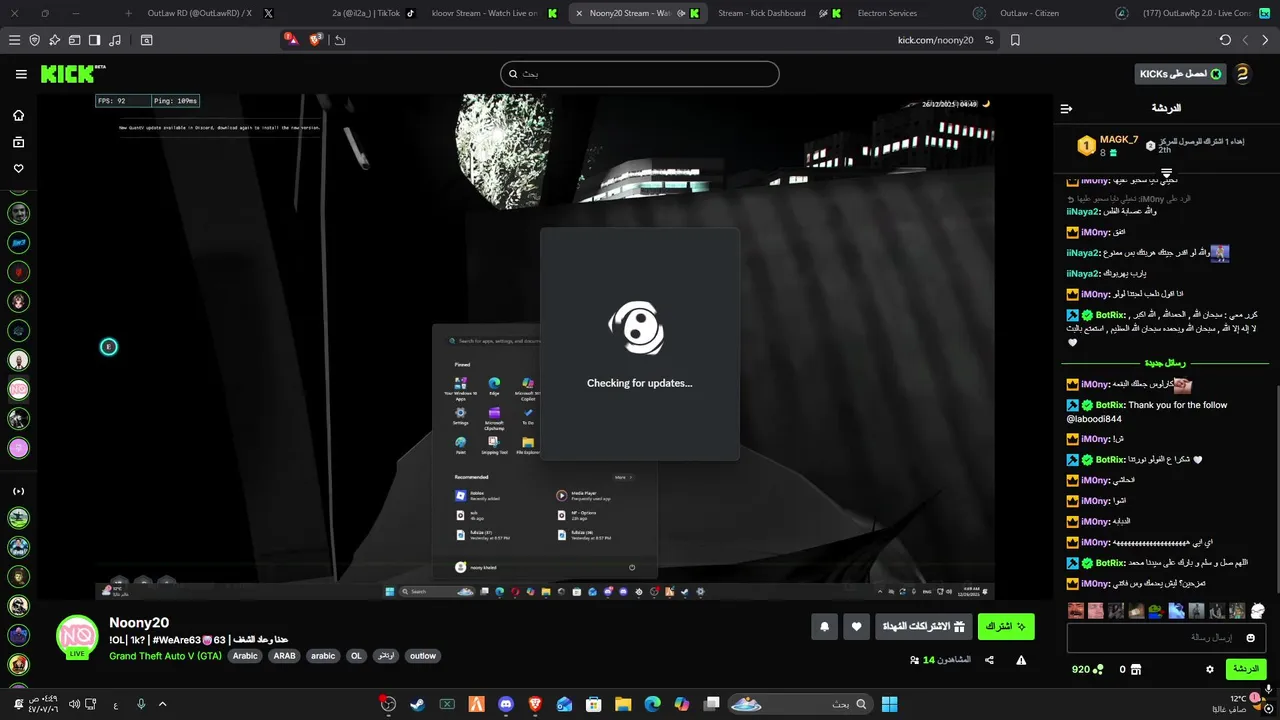Expand sidebar show more channels icon
Viewport: 1280px width, 720px height.
18,491
